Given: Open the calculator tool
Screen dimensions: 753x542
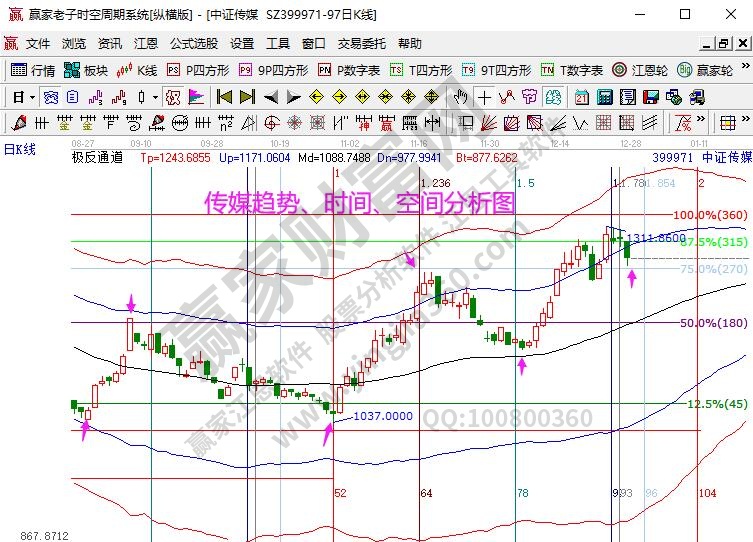Looking at the screenshot, I should (604, 97).
